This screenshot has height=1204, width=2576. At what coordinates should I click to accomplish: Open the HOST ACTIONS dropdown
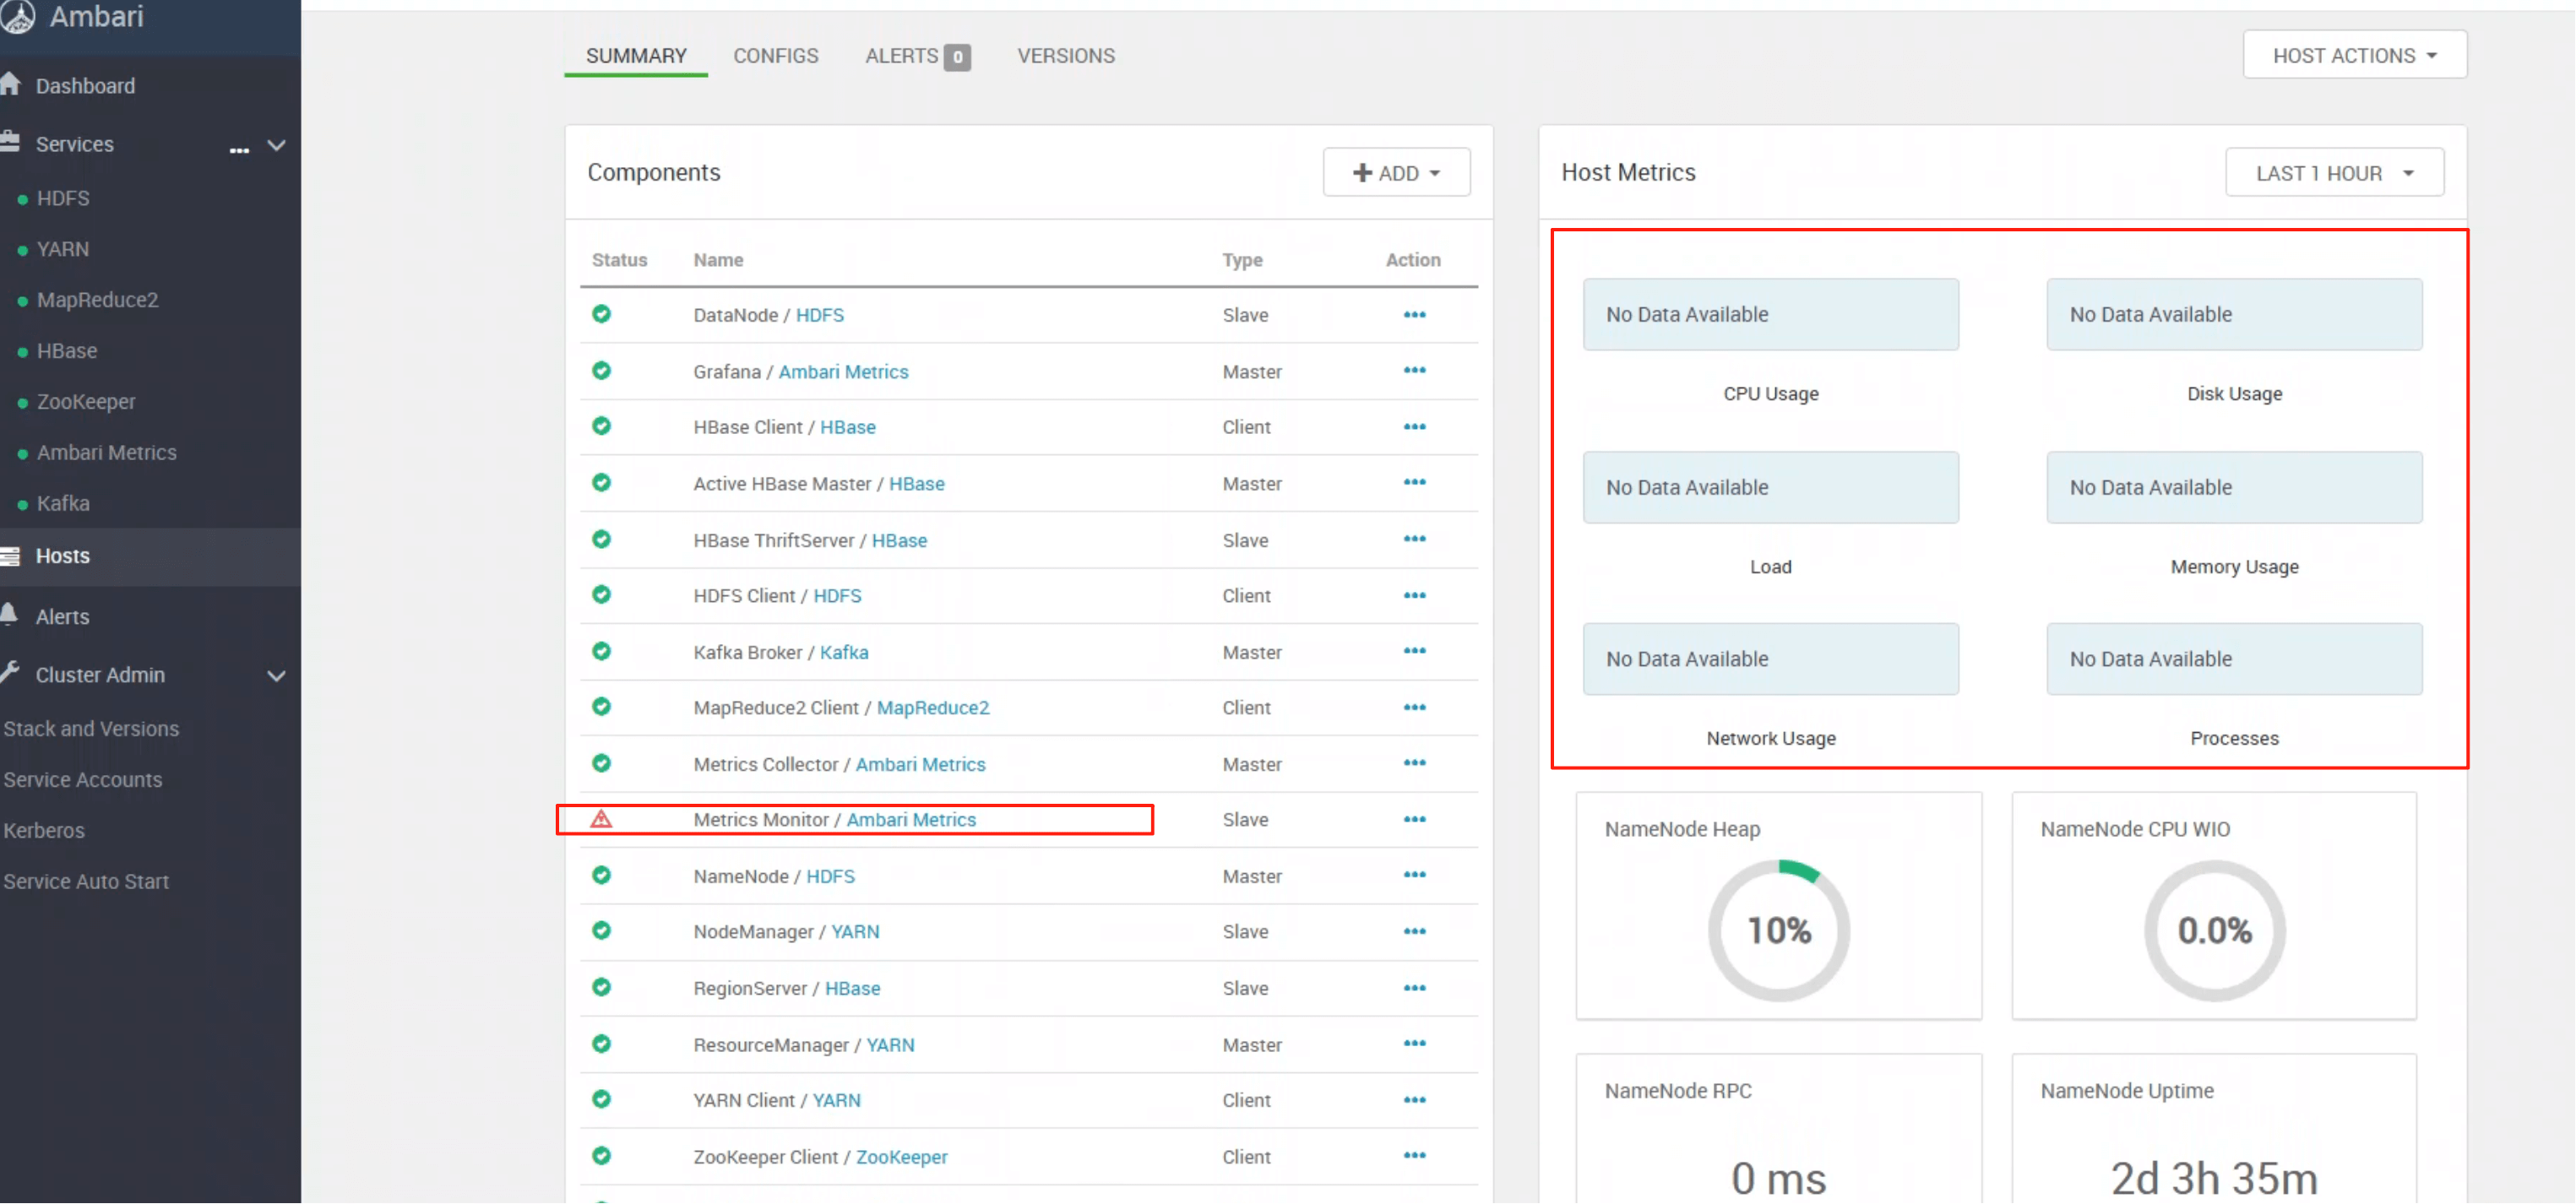[2354, 55]
